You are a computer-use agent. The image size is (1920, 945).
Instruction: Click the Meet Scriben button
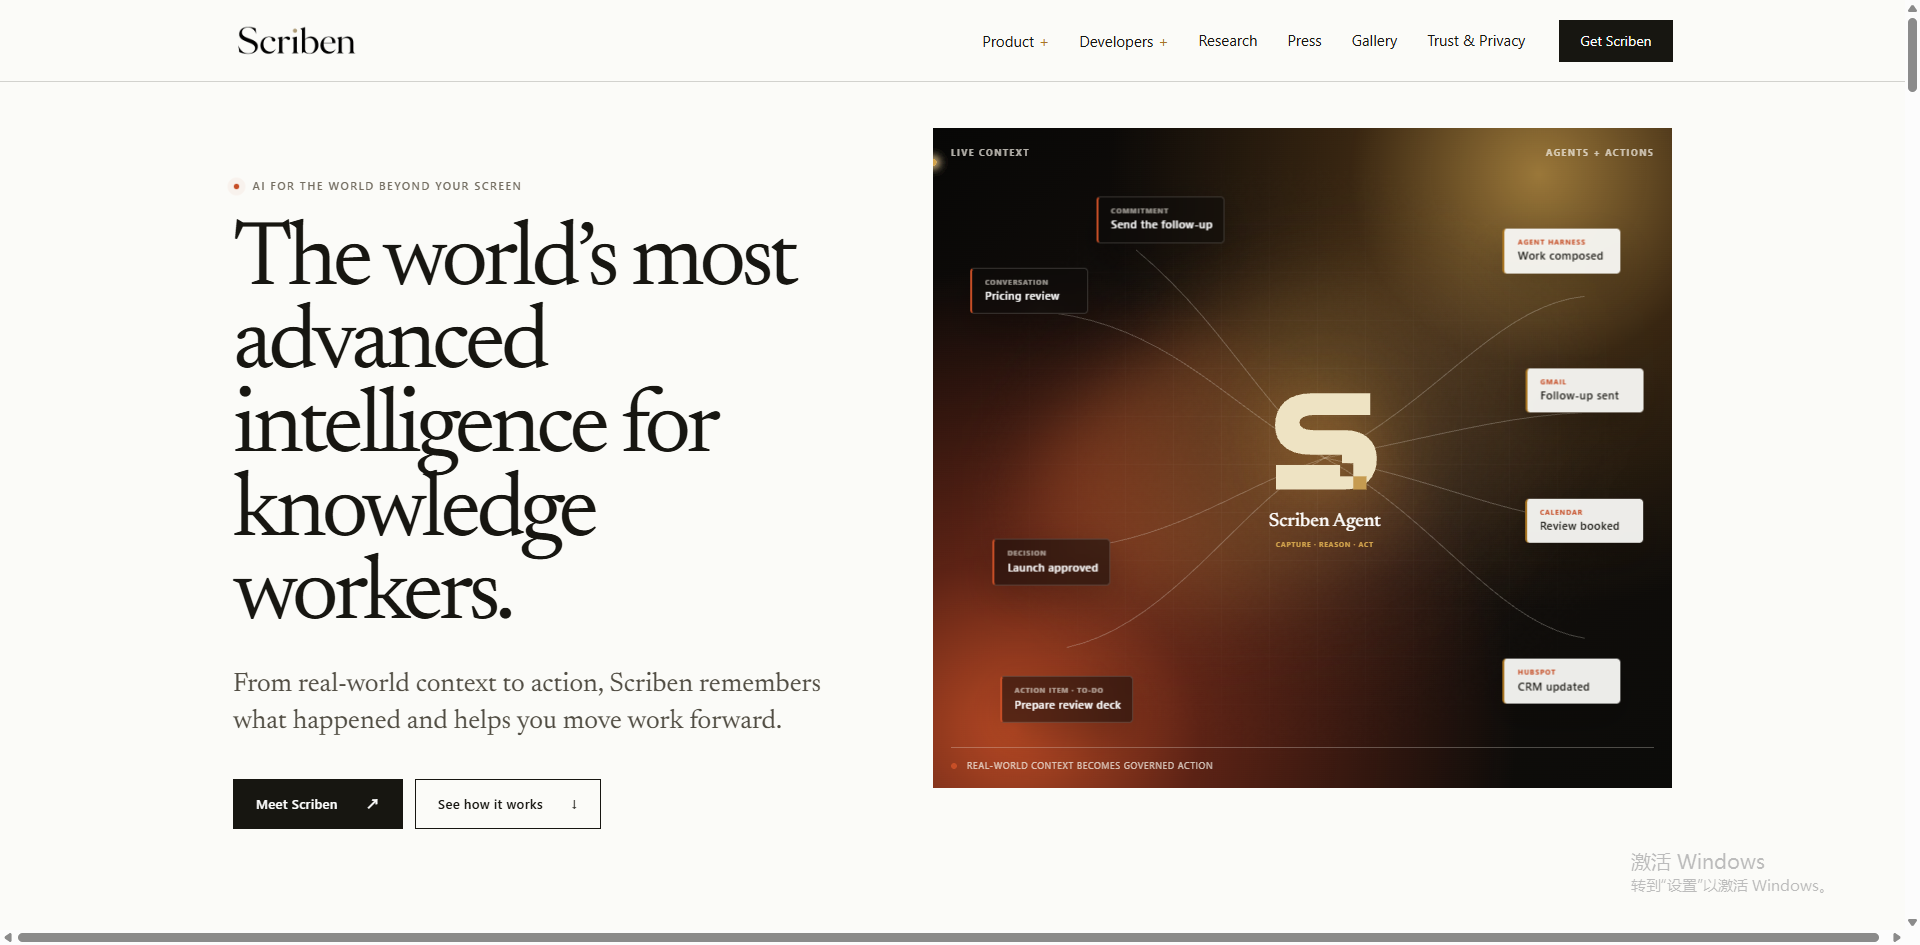coord(318,804)
